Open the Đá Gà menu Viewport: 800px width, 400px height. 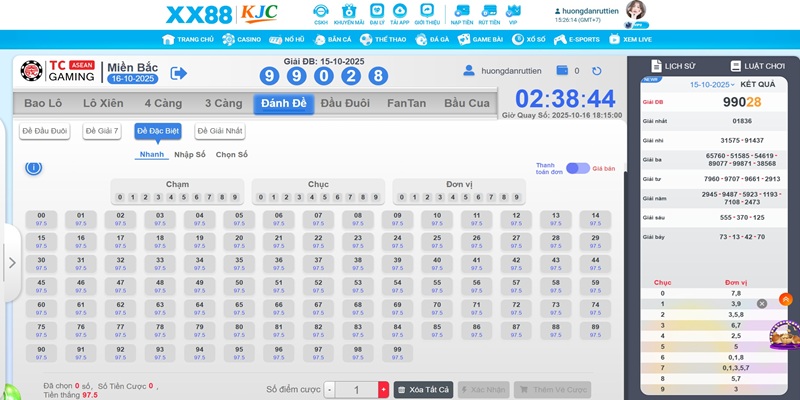click(432, 39)
